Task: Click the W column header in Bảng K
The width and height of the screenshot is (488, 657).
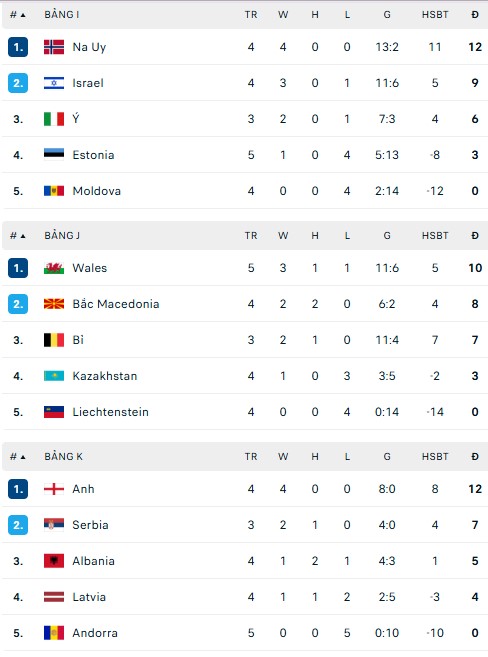Action: coord(283,456)
